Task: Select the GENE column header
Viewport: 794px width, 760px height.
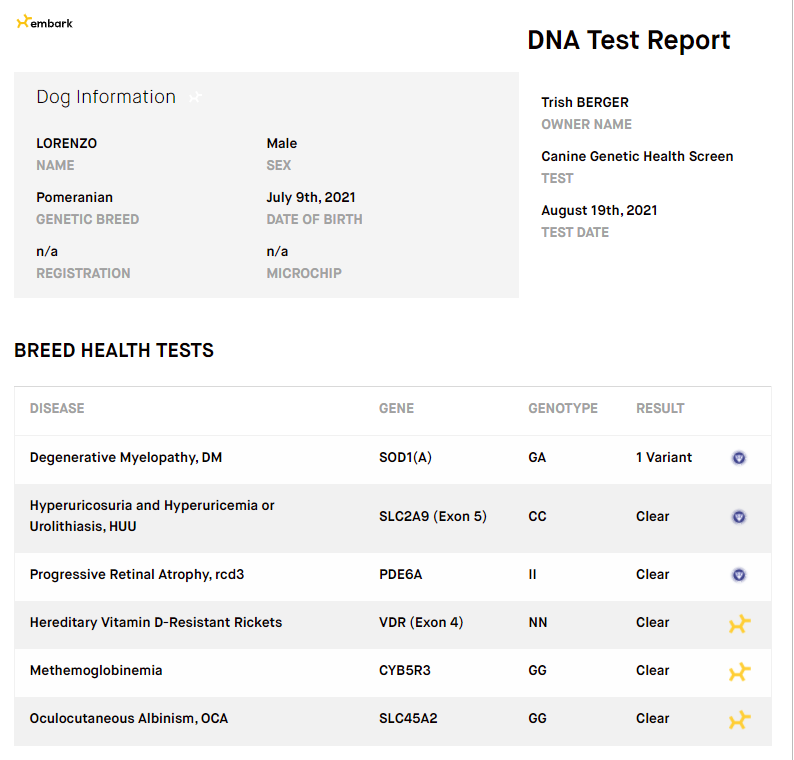Action: 396,408
